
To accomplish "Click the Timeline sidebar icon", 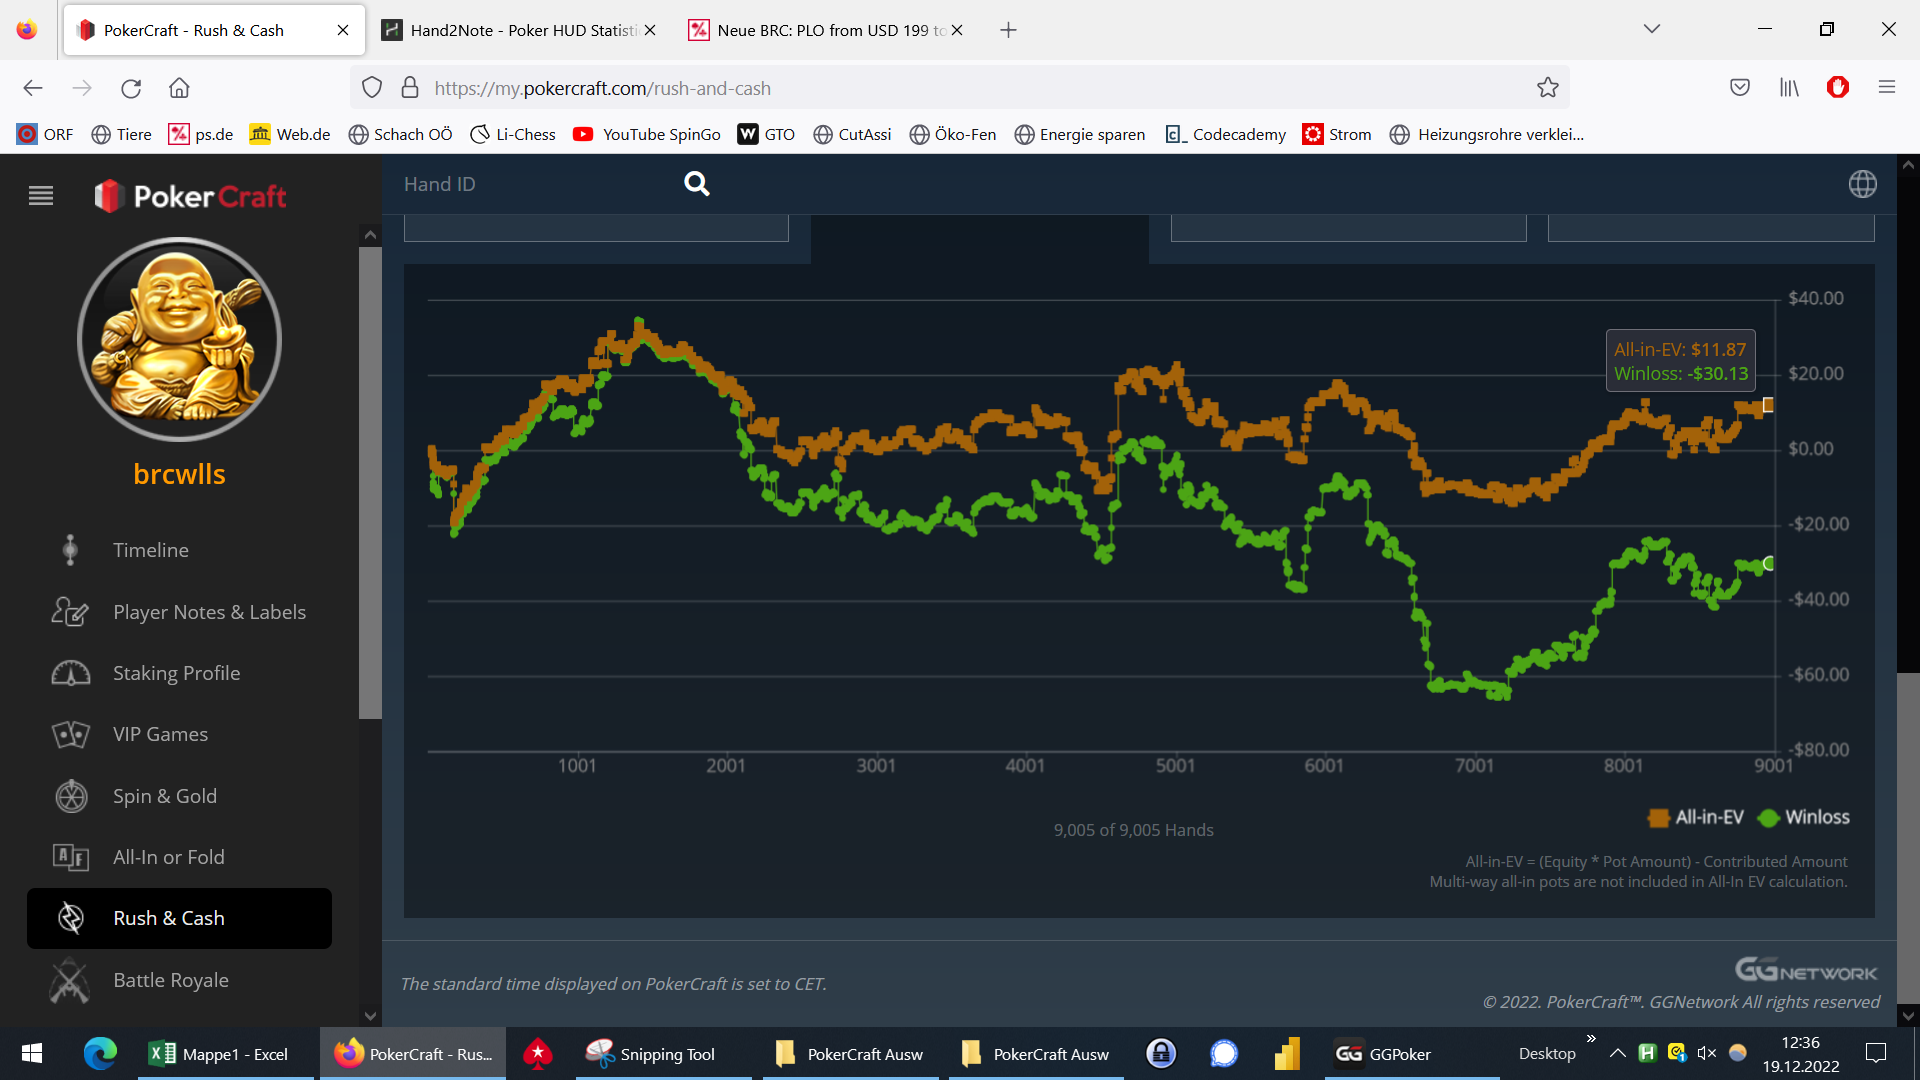I will click(70, 550).
